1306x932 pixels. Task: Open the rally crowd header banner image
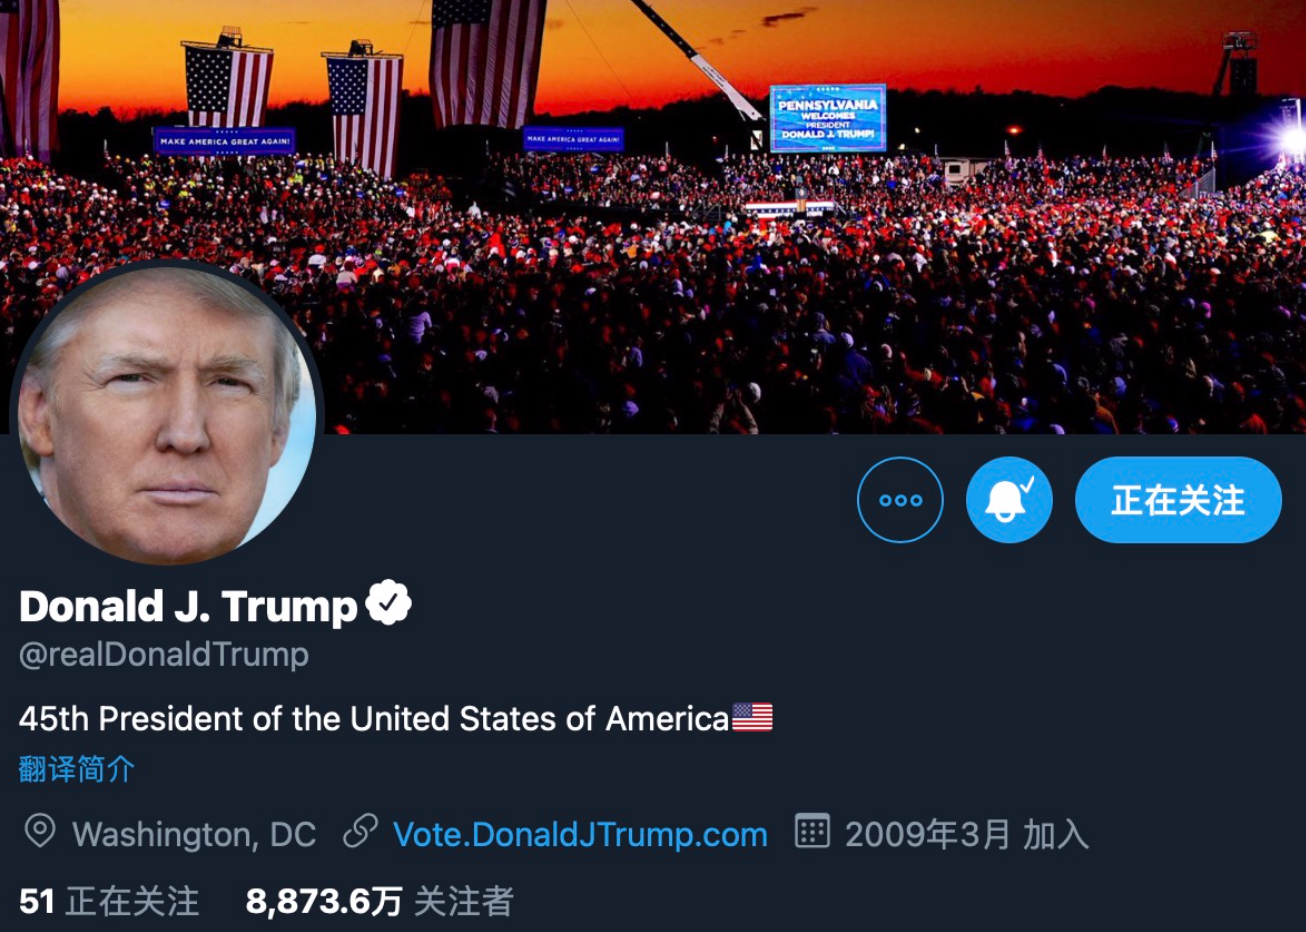[653, 216]
